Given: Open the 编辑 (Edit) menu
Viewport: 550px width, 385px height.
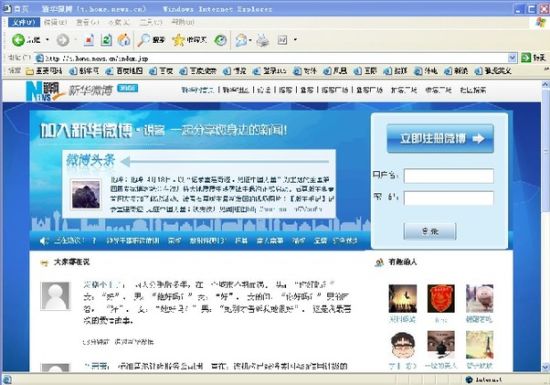Looking at the screenshot, I should coord(55,22).
